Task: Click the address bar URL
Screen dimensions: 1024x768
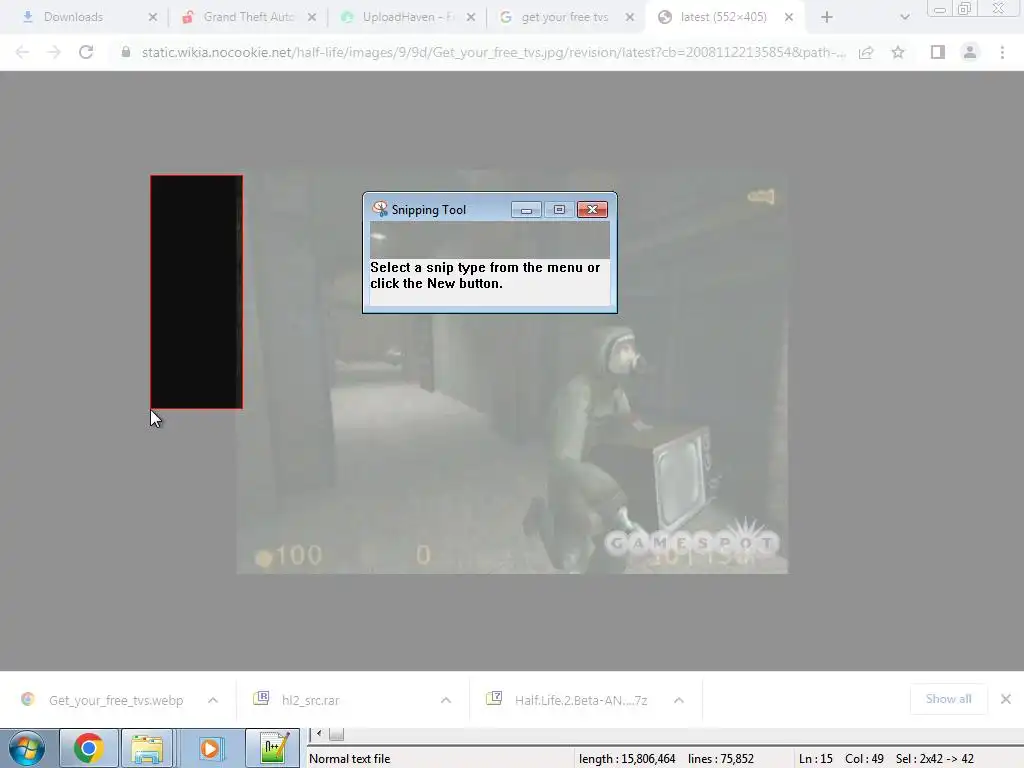Action: [493, 52]
